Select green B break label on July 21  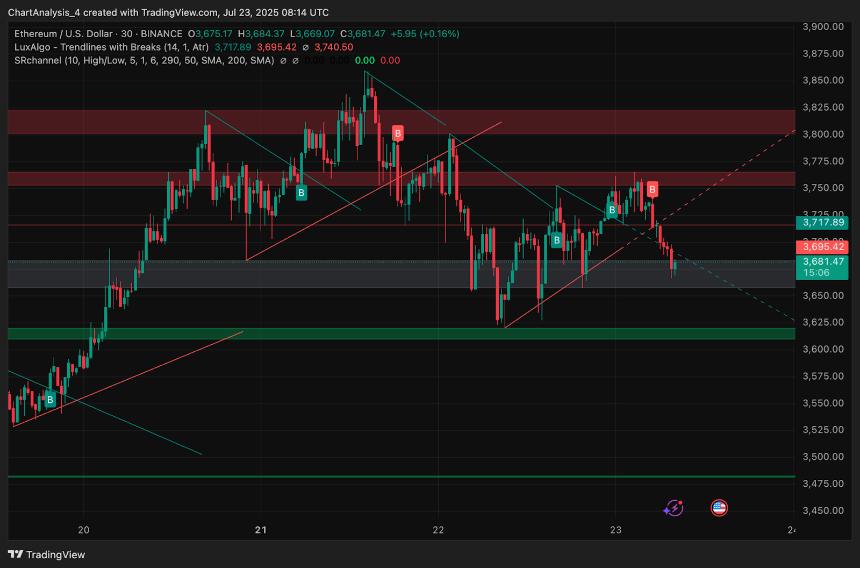tap(301, 192)
